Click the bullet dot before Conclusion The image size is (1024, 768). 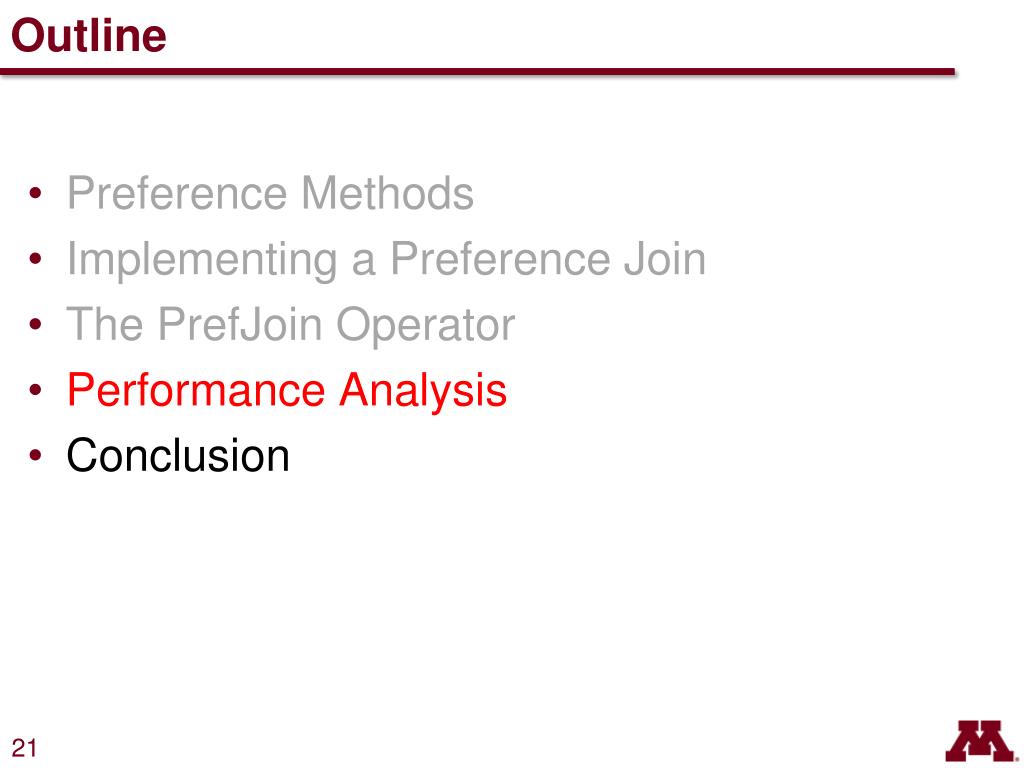(36, 455)
